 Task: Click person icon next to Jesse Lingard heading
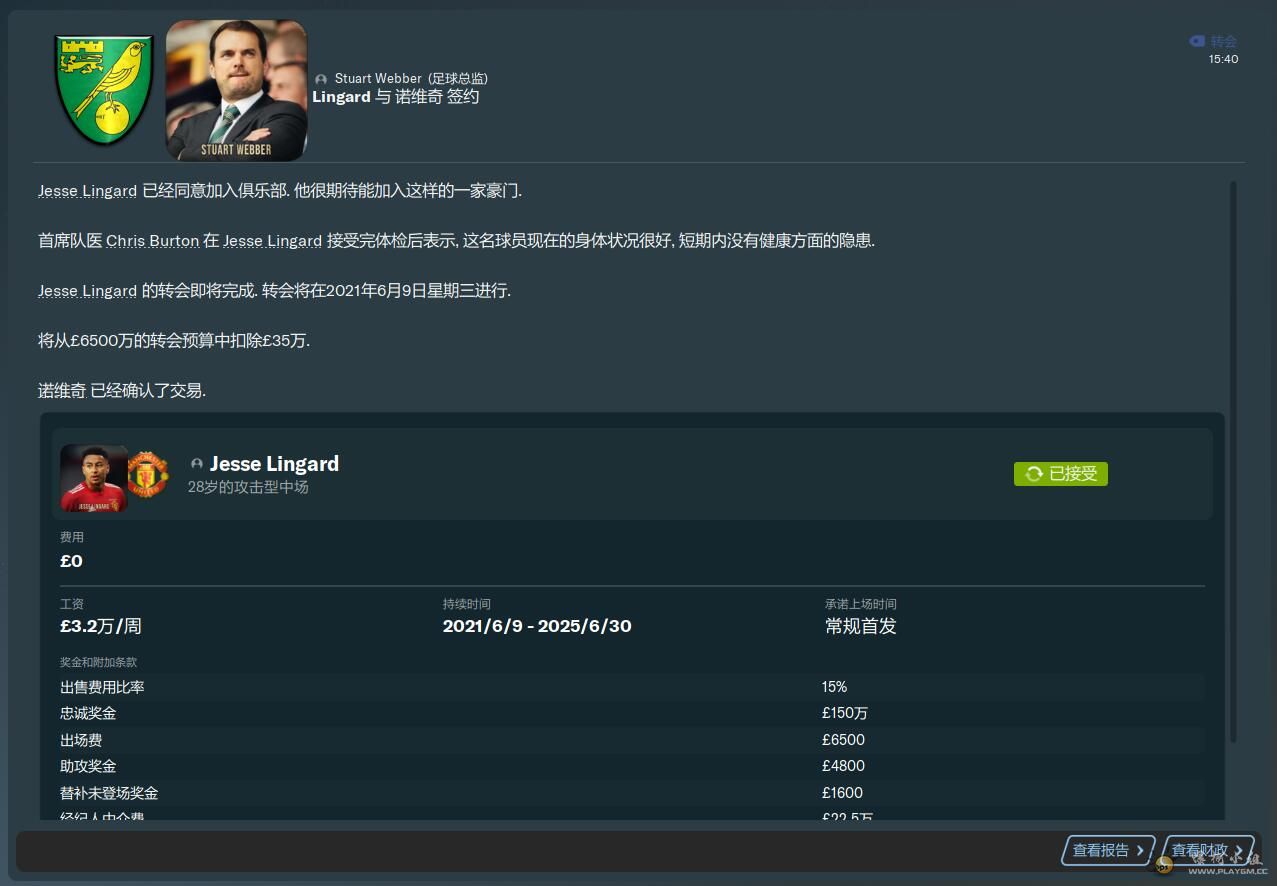[197, 464]
